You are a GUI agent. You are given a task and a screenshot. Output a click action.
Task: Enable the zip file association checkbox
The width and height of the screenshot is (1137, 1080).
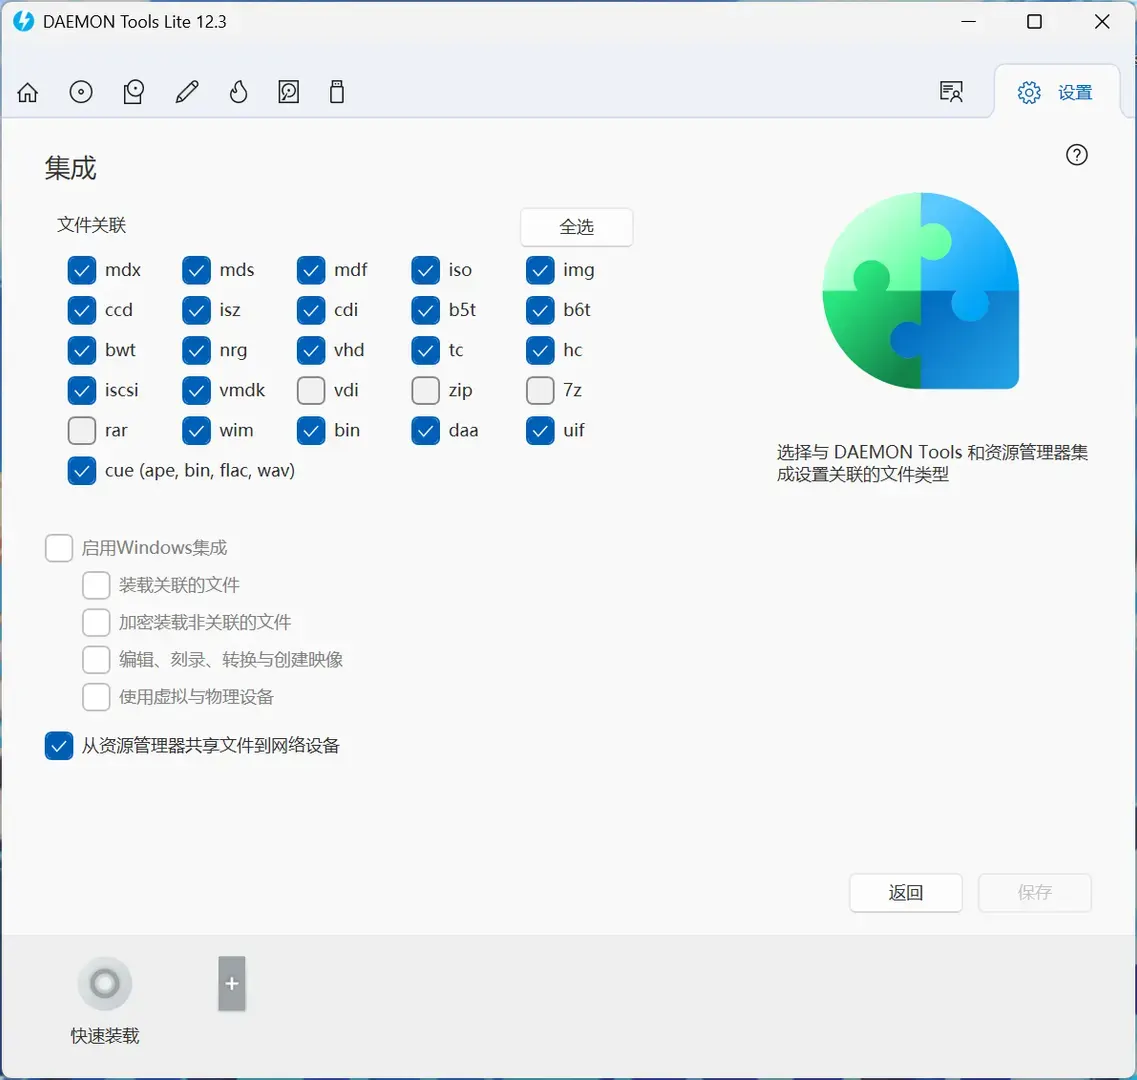[426, 390]
